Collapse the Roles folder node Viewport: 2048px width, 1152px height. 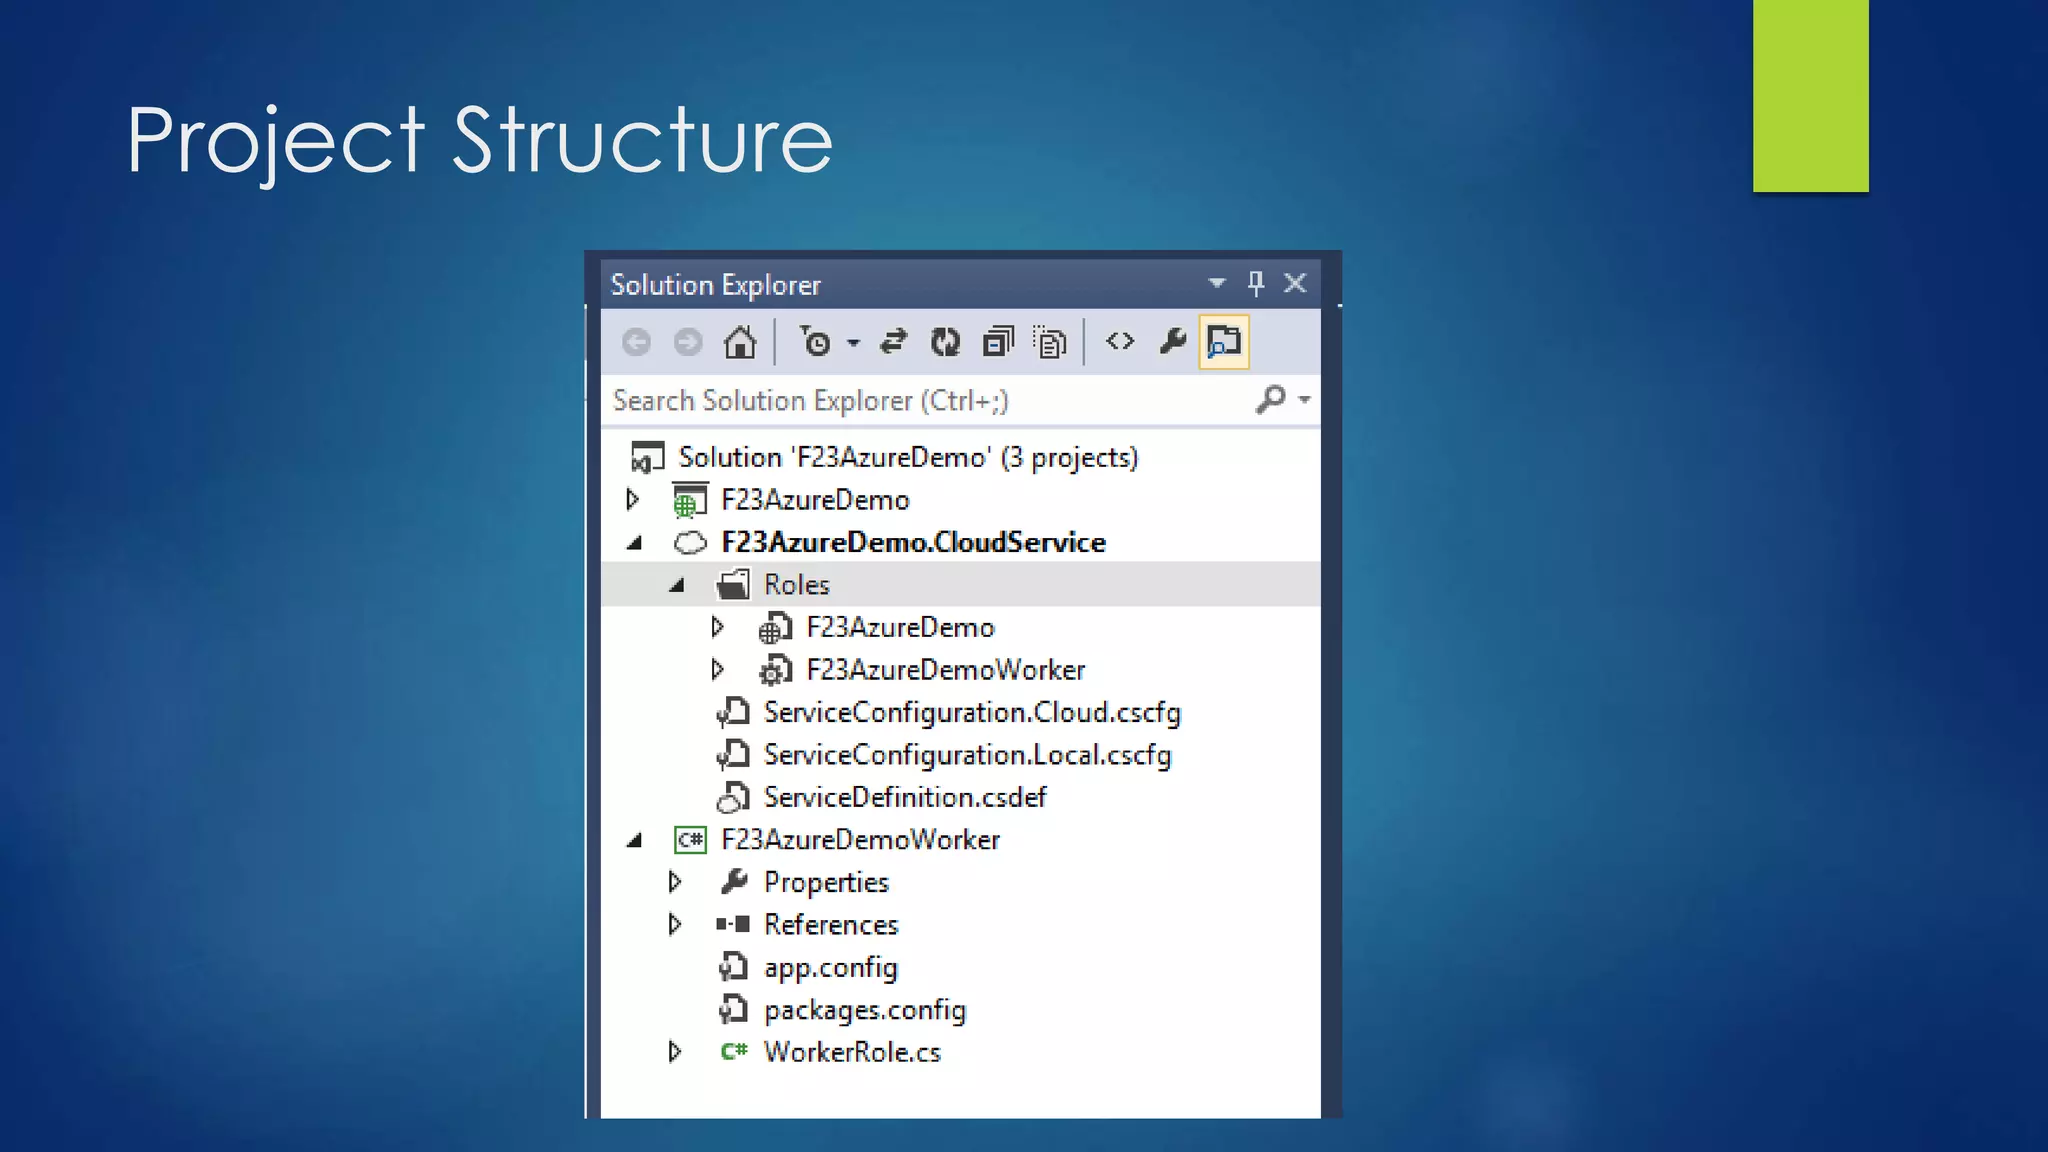click(677, 585)
